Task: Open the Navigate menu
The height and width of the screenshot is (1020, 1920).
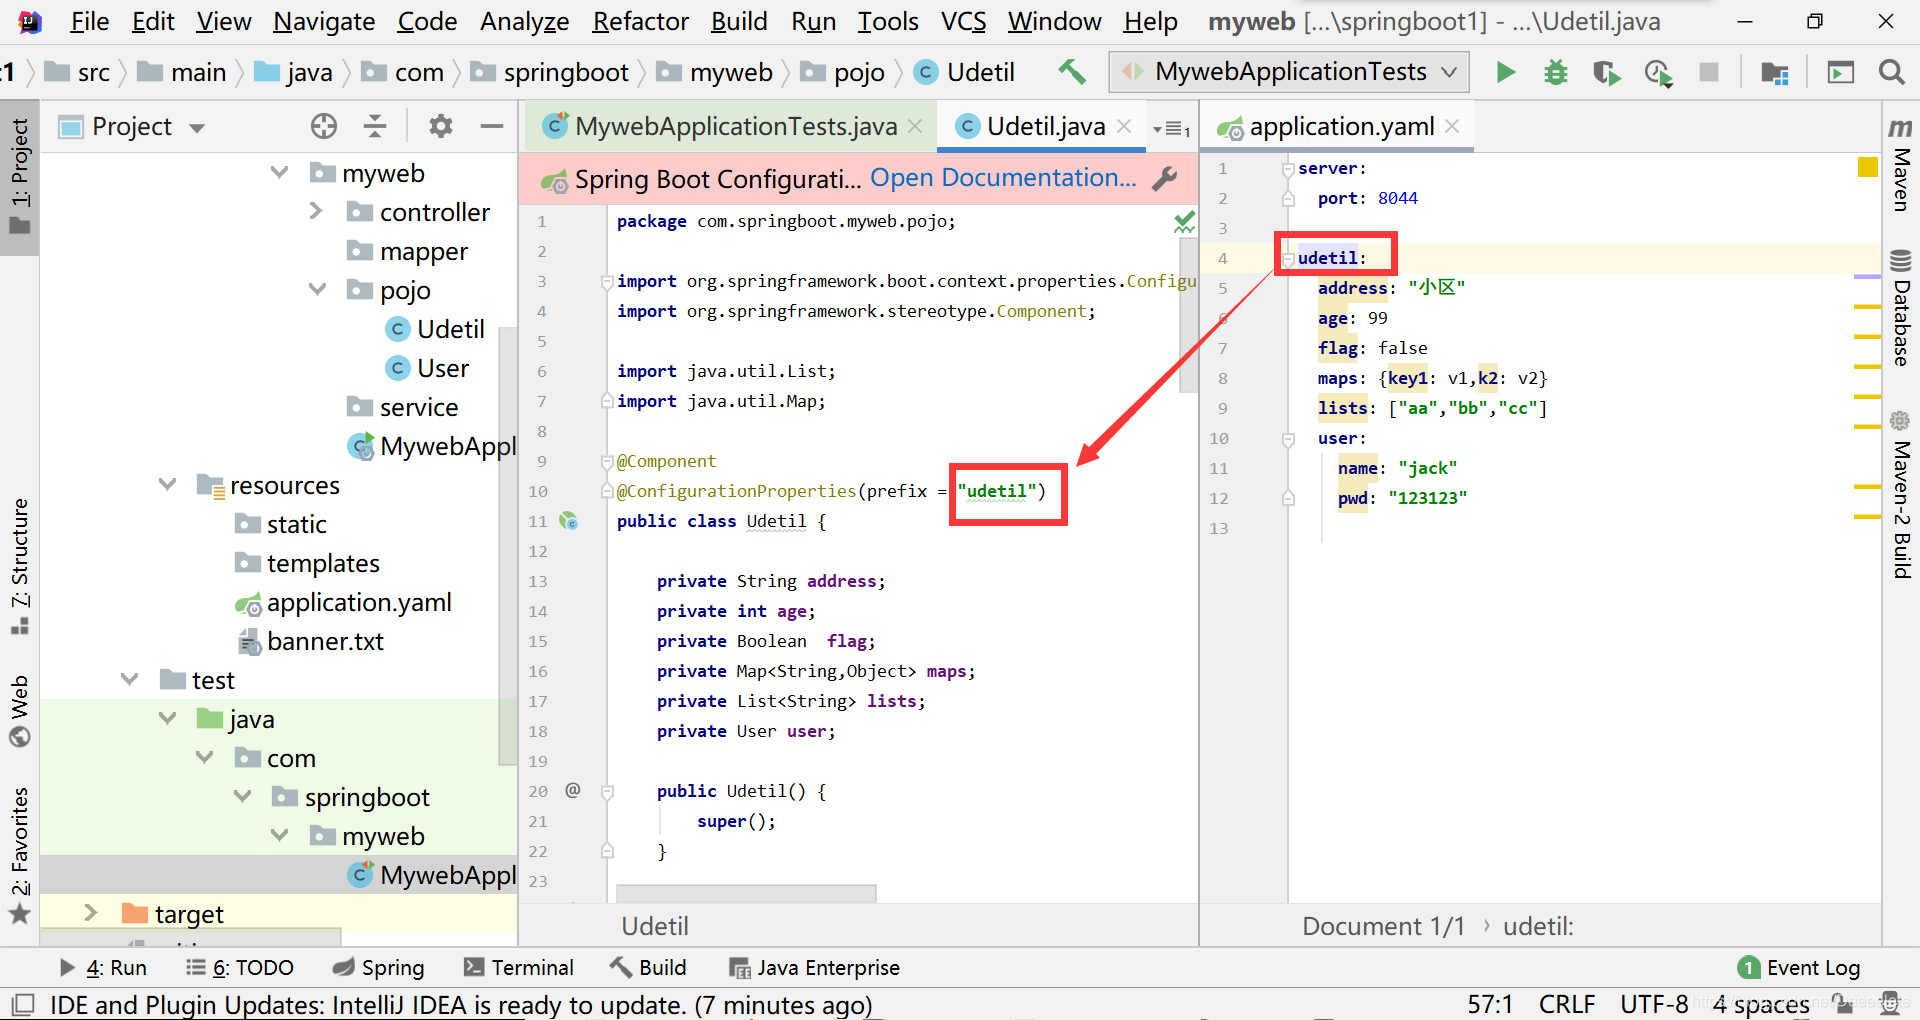Action: coord(324,21)
